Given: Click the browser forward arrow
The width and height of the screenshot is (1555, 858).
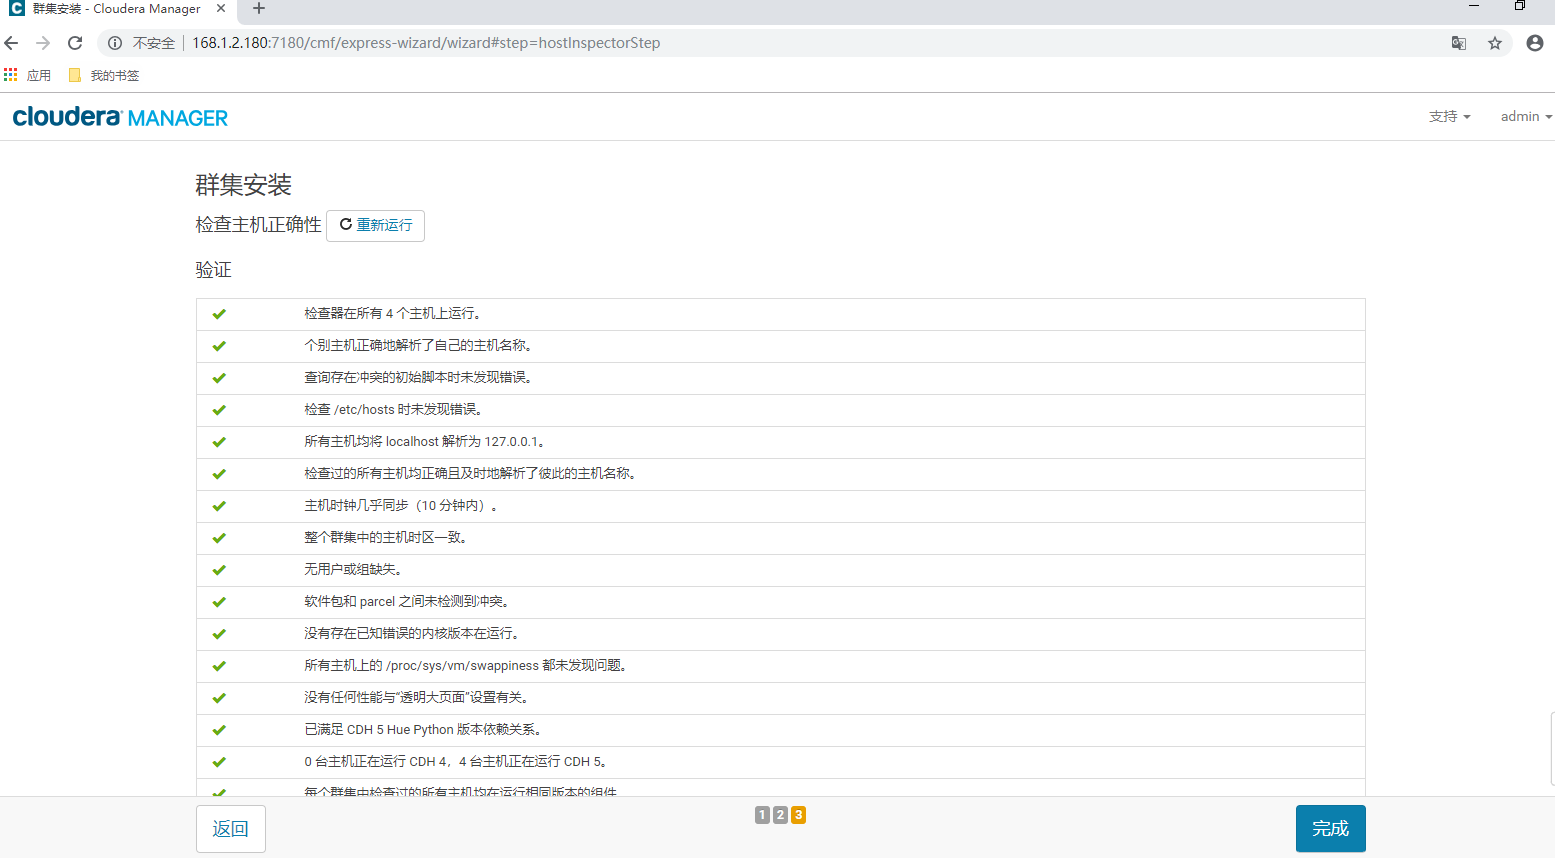Looking at the screenshot, I should point(43,43).
